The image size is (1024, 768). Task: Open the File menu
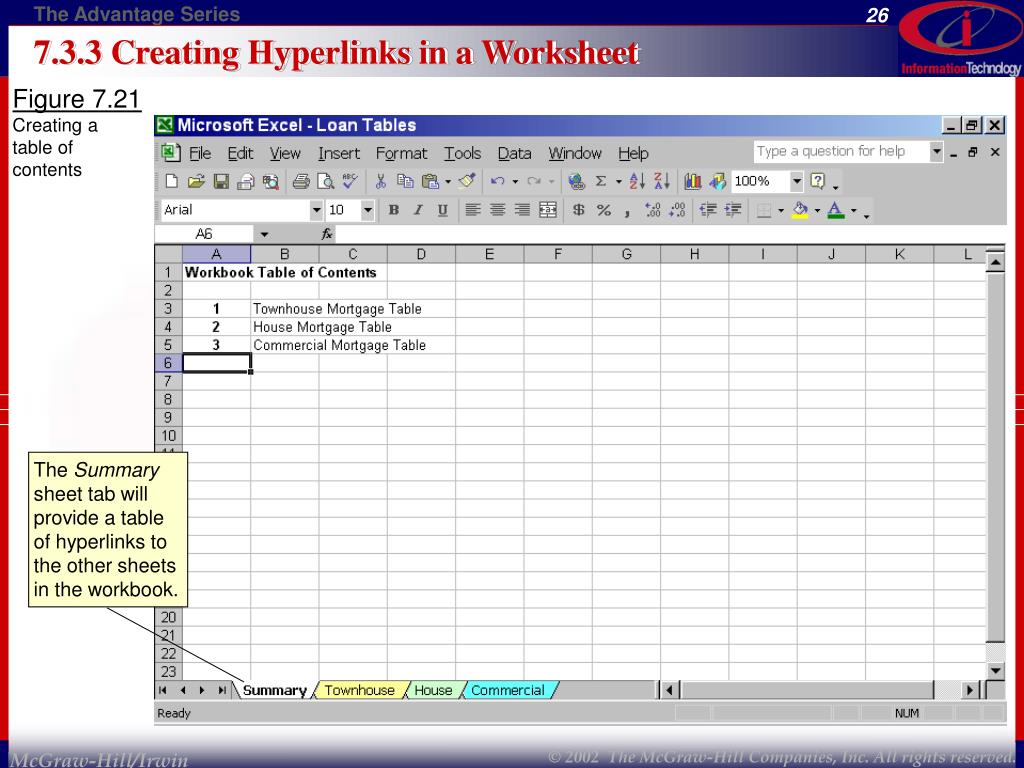(200, 153)
